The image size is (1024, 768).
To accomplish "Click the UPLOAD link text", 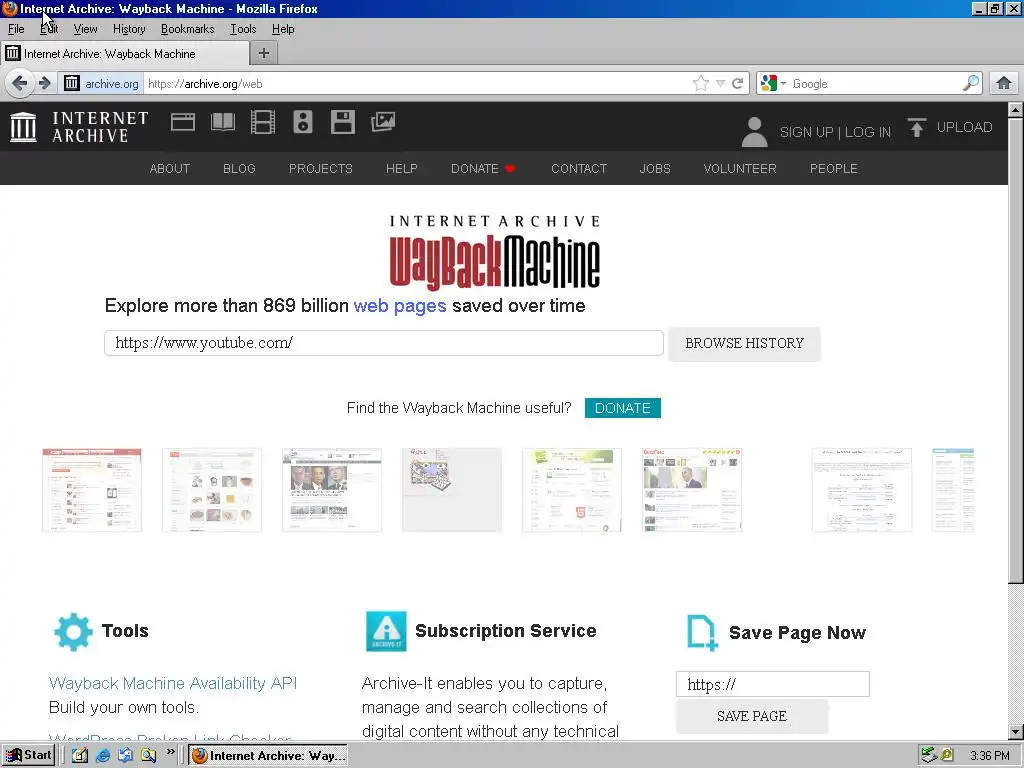I will tap(965, 127).
